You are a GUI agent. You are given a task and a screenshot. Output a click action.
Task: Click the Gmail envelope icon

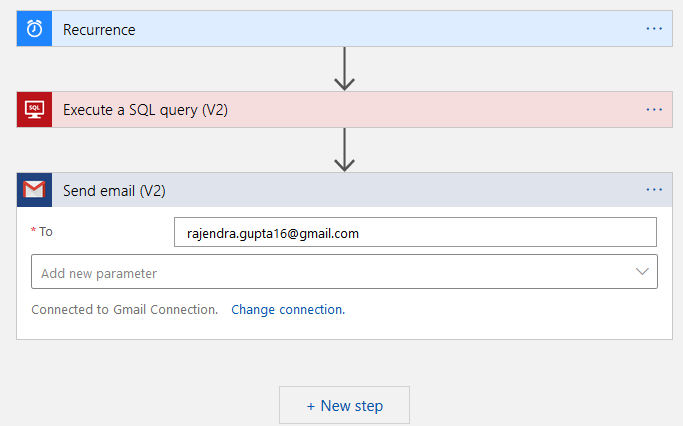pos(34,190)
